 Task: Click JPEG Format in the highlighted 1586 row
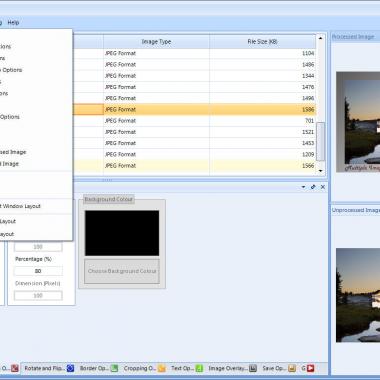[120, 109]
